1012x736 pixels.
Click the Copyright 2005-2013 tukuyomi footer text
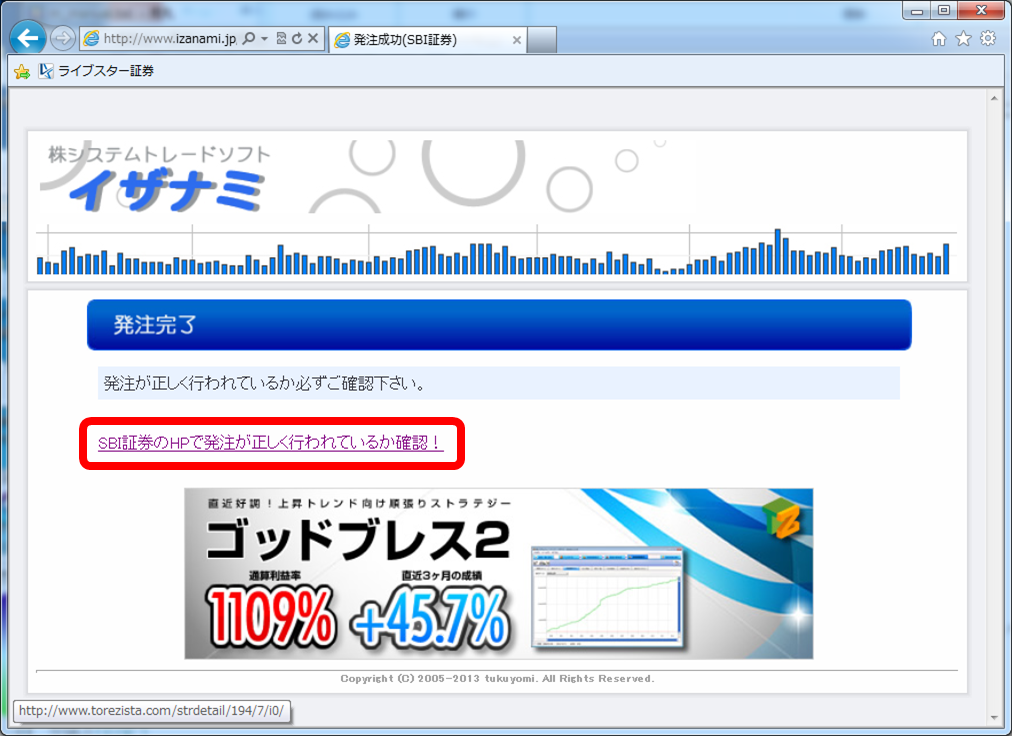pos(498,679)
